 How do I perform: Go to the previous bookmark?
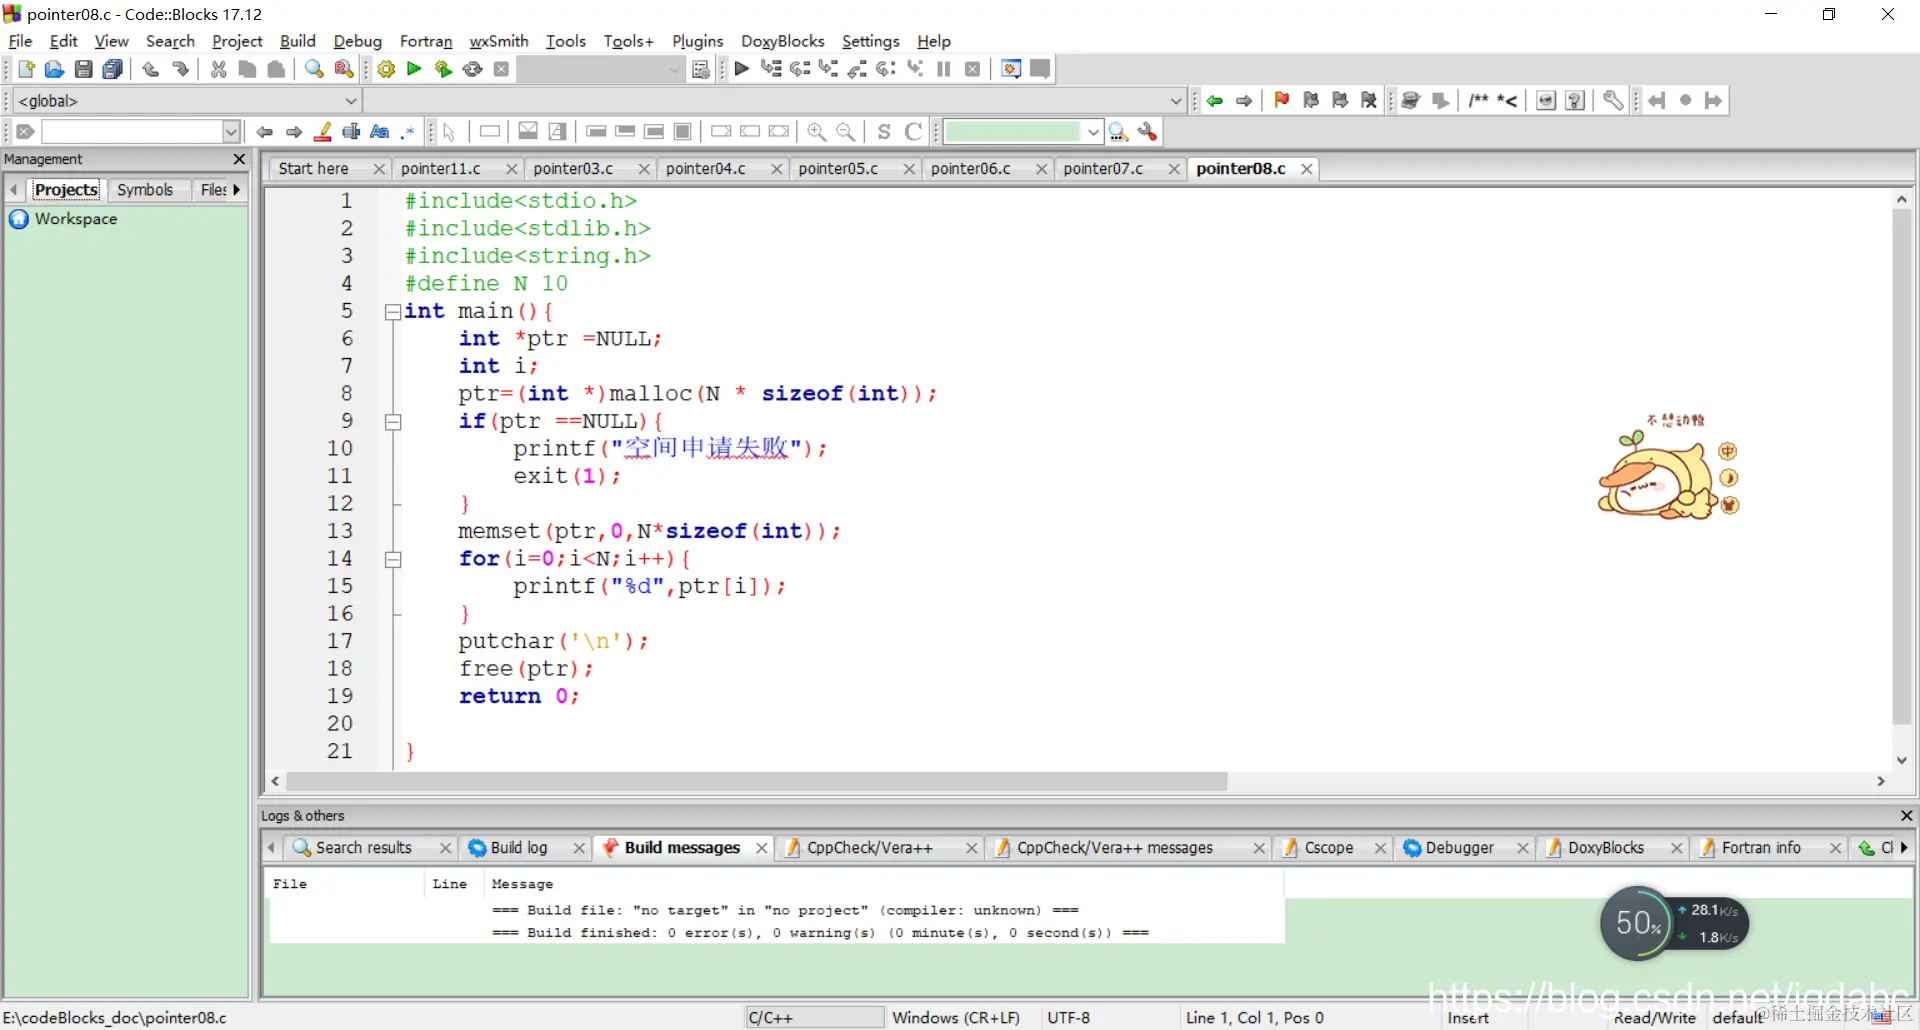[x=1311, y=100]
